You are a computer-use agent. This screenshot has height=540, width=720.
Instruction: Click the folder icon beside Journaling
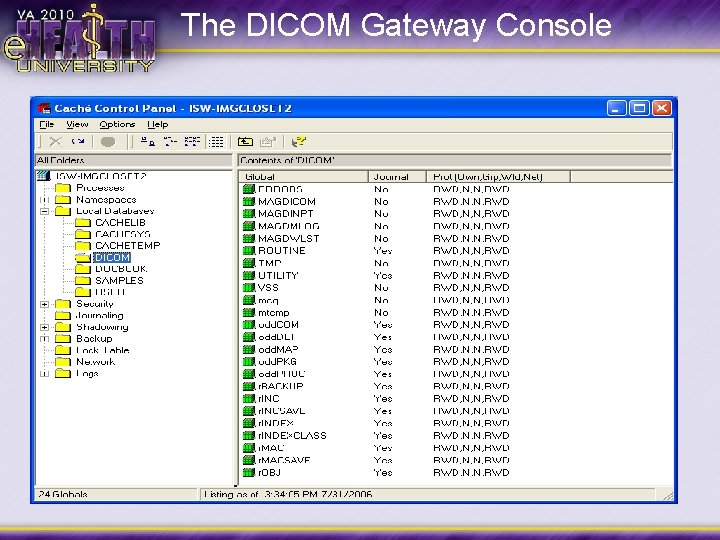(62, 315)
